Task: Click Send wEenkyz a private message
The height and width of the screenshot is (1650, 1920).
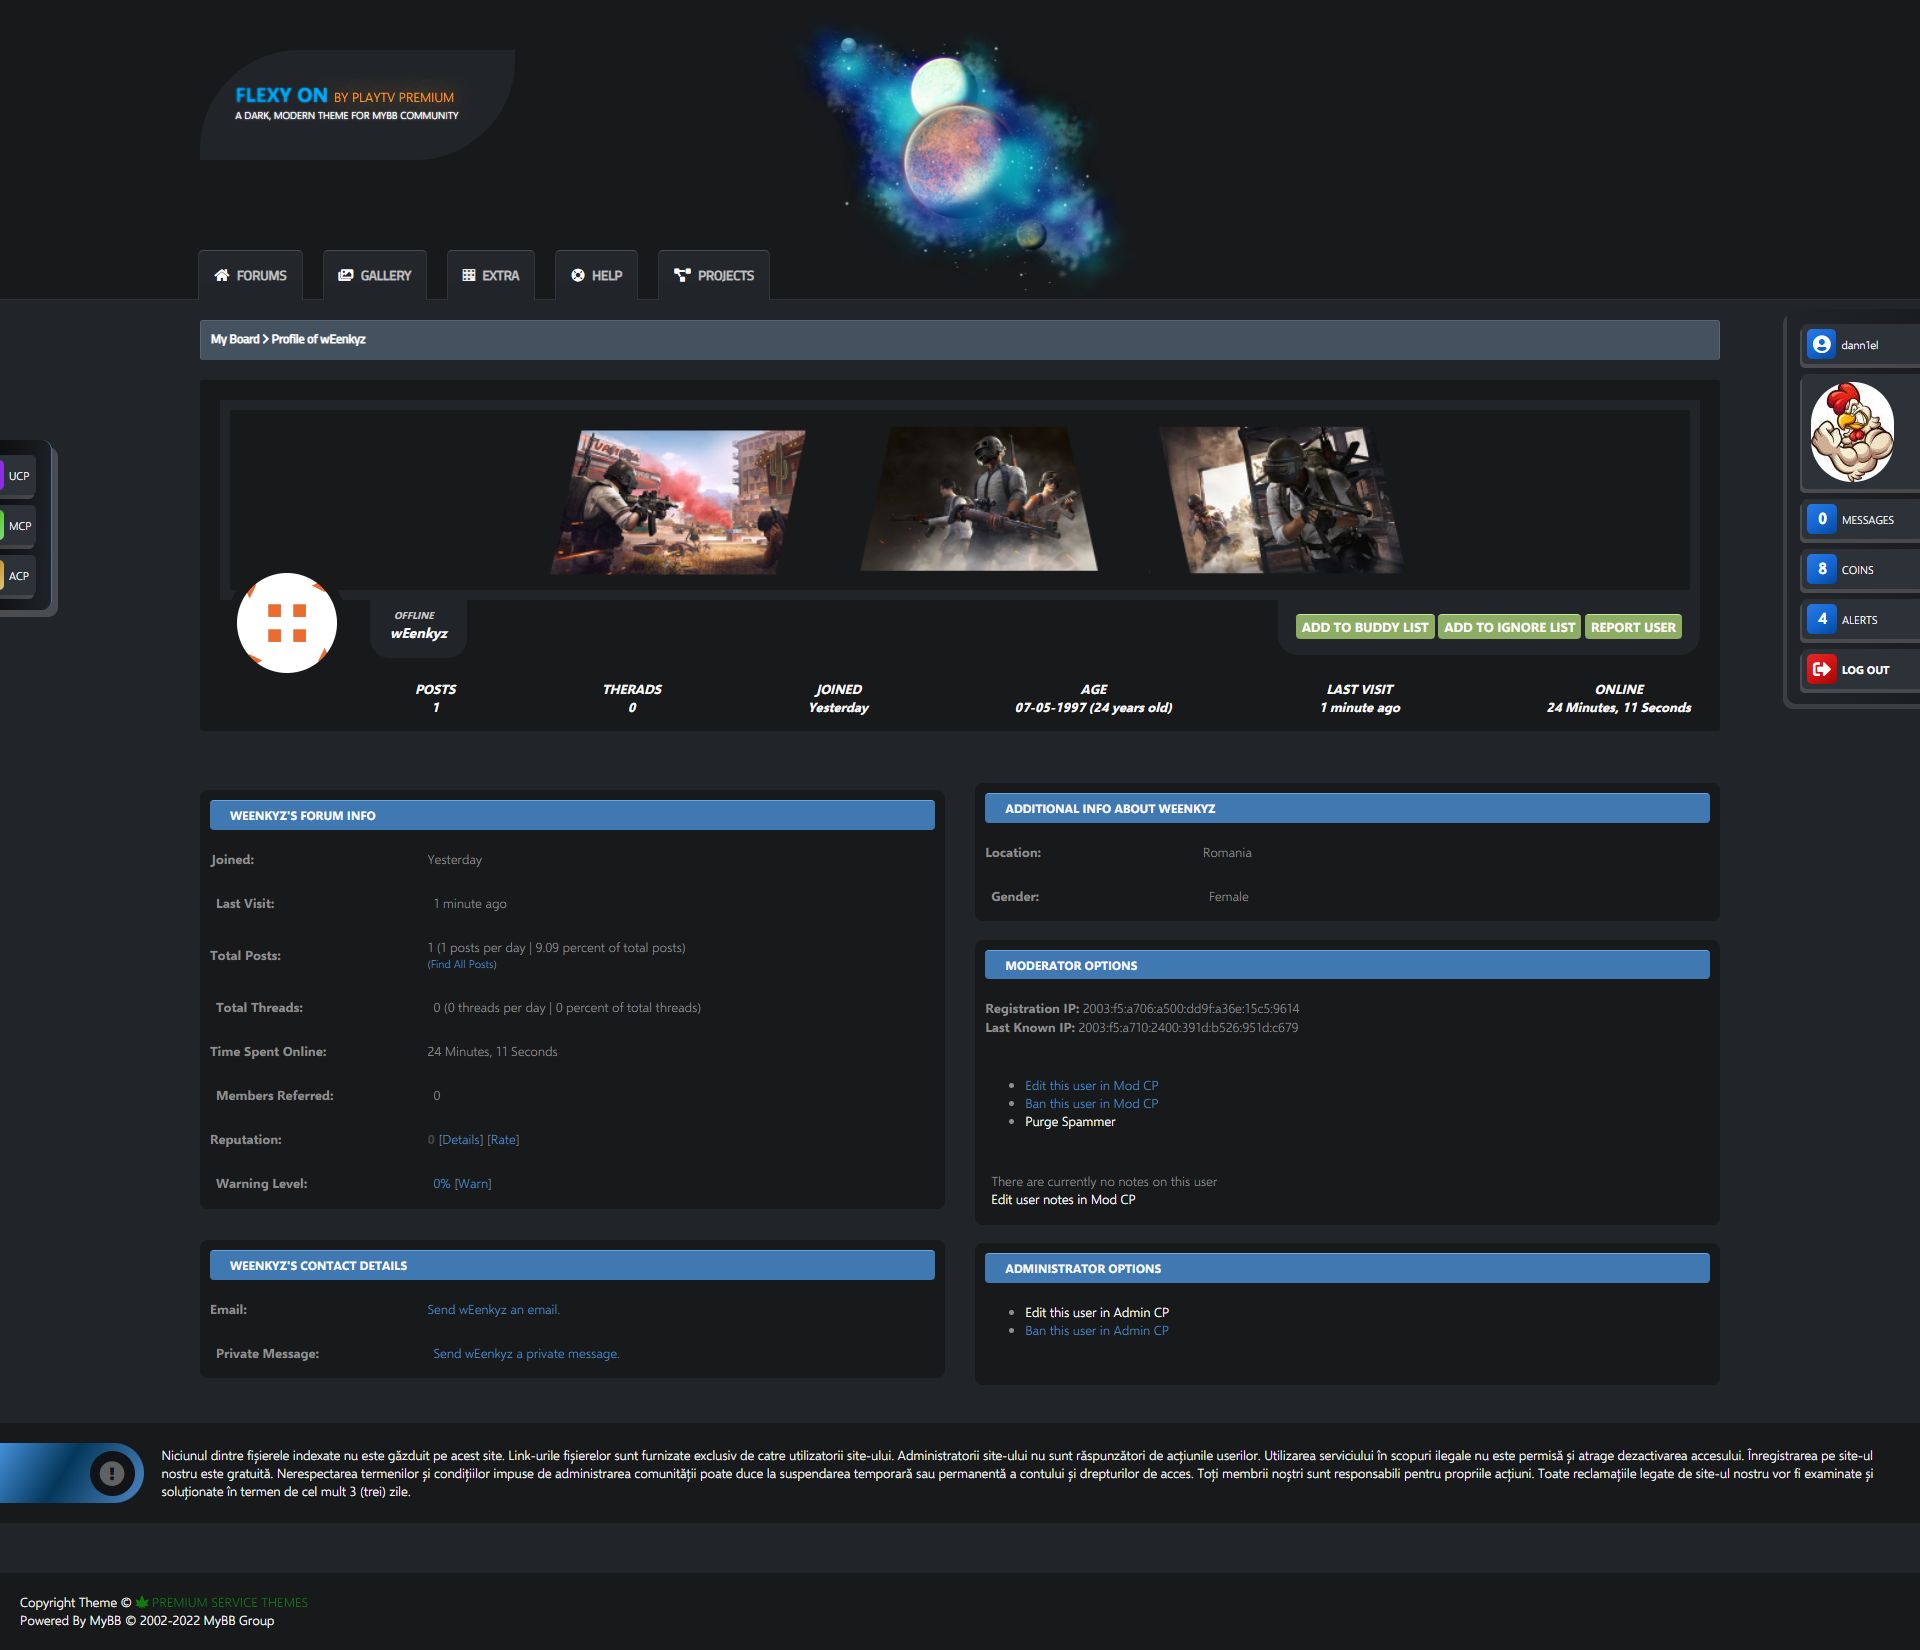Action: (526, 1354)
